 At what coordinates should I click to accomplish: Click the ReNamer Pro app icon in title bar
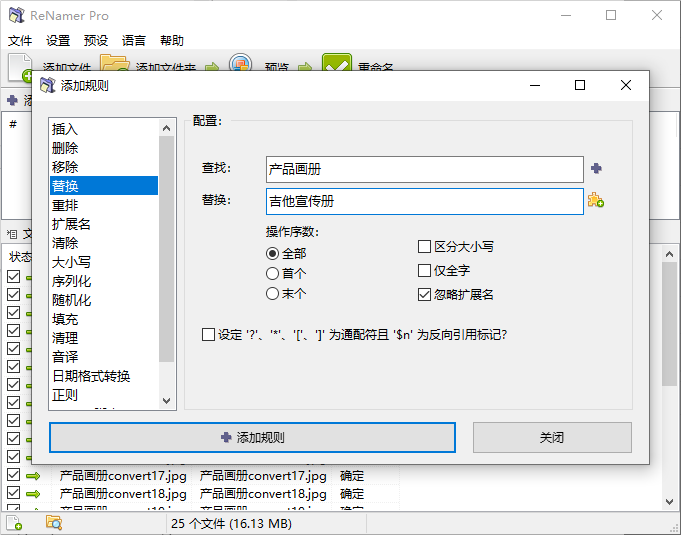[17, 15]
